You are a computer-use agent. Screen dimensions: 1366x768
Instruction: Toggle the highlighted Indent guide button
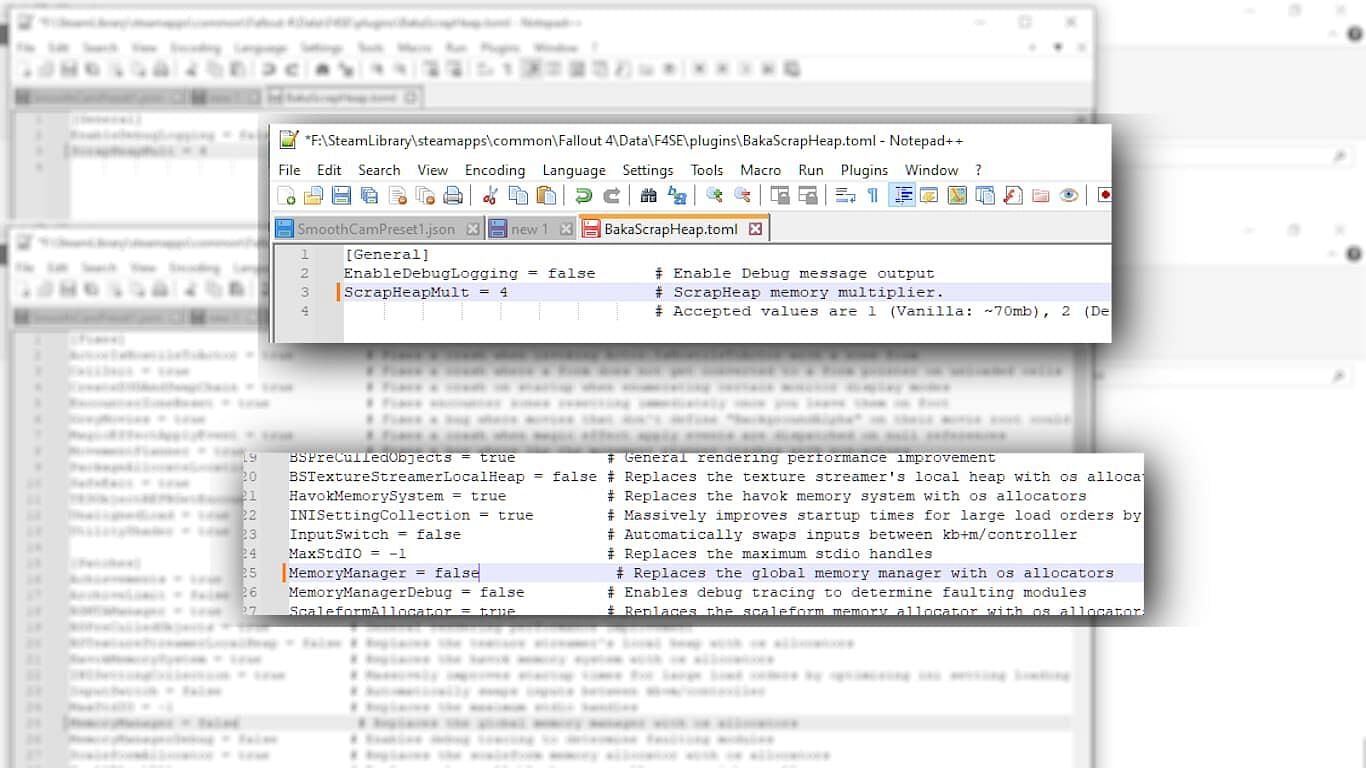pos(902,195)
